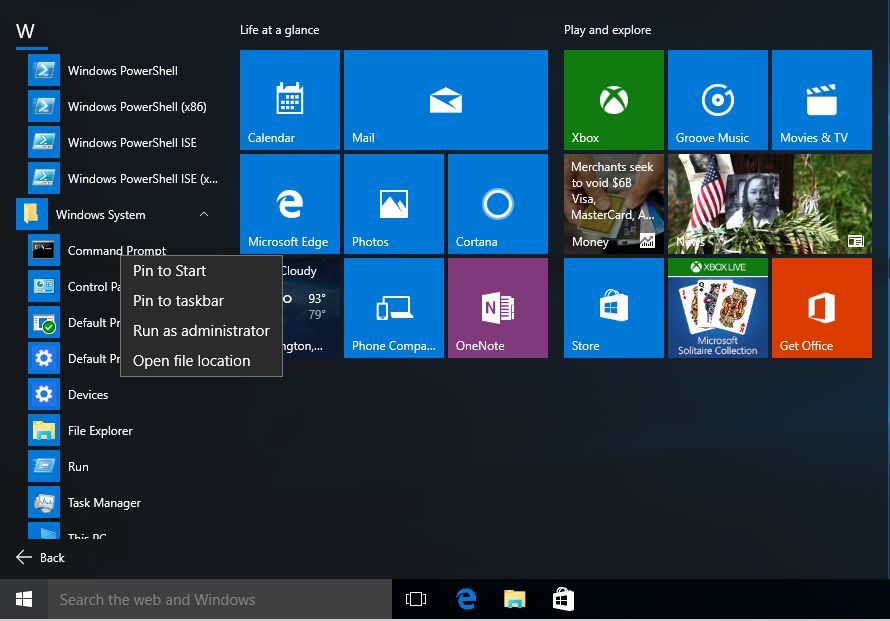
Task: Collapse the Windows System folder chevron
Action: [x=204, y=214]
